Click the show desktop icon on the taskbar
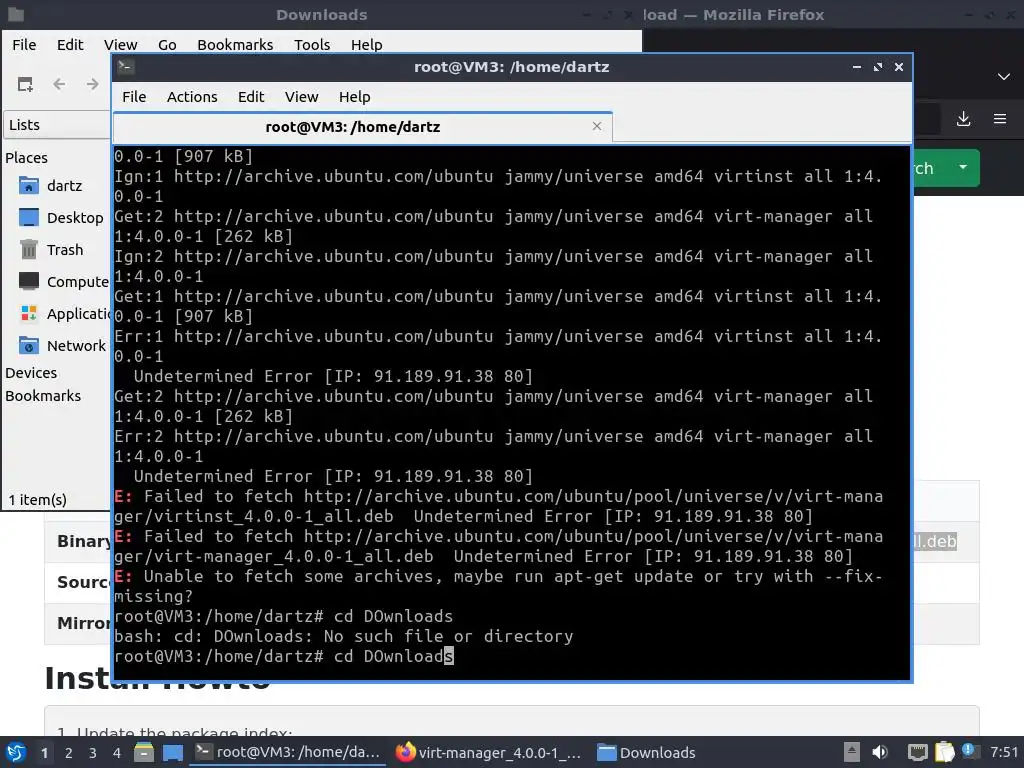Viewport: 1024px width, 768px height. point(173,752)
